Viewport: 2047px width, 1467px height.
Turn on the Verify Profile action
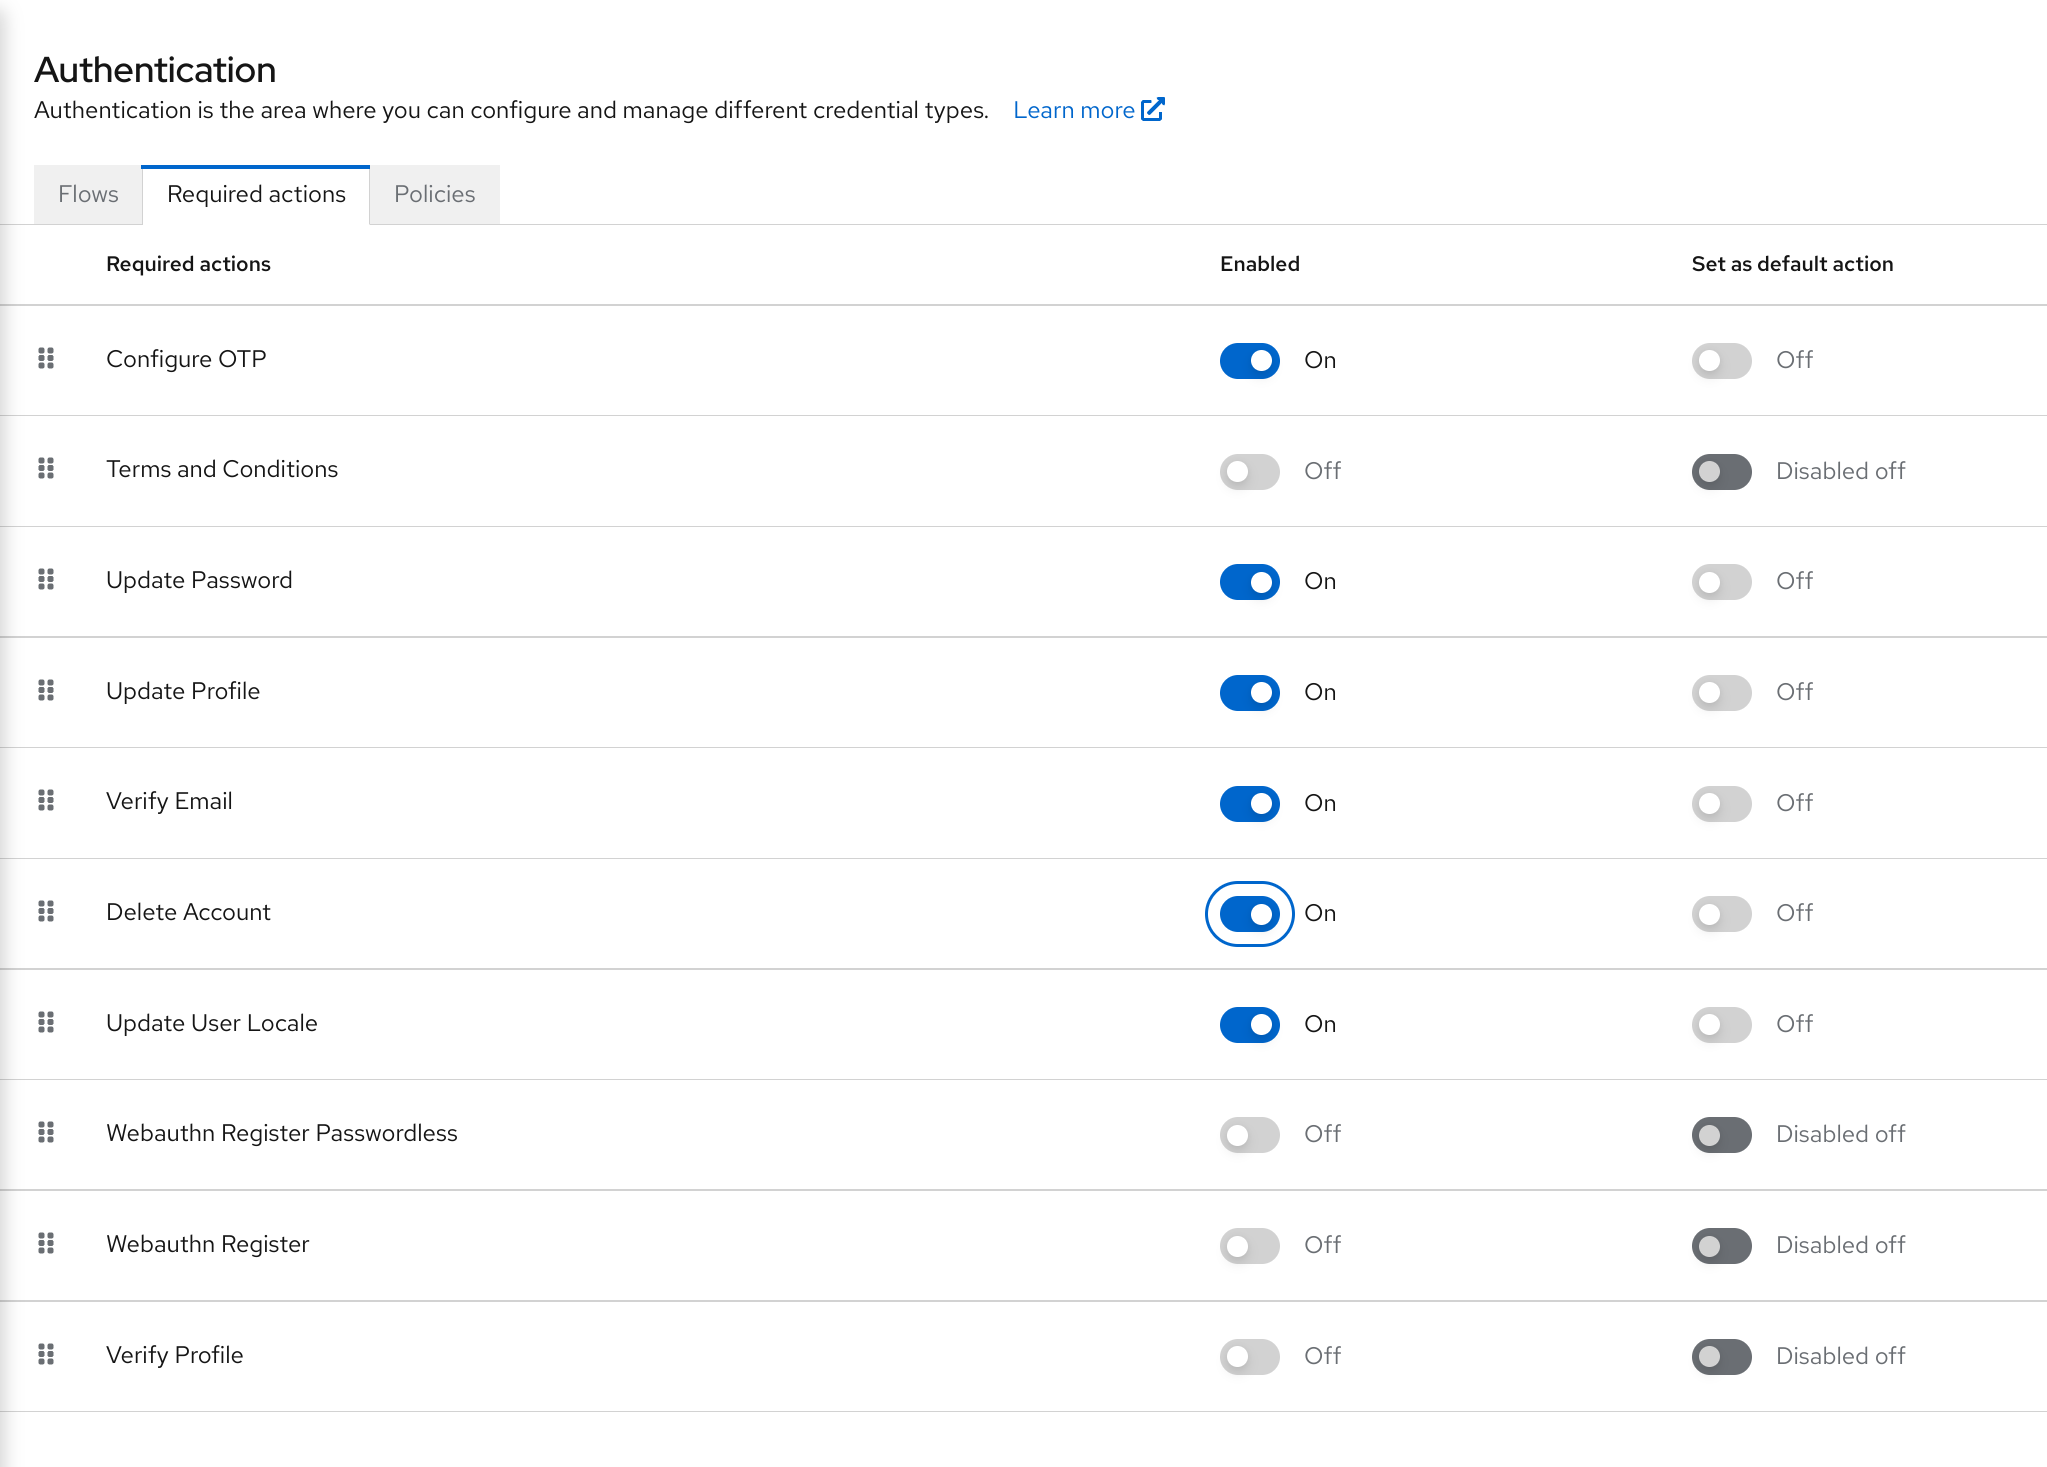pyautogui.click(x=1248, y=1356)
